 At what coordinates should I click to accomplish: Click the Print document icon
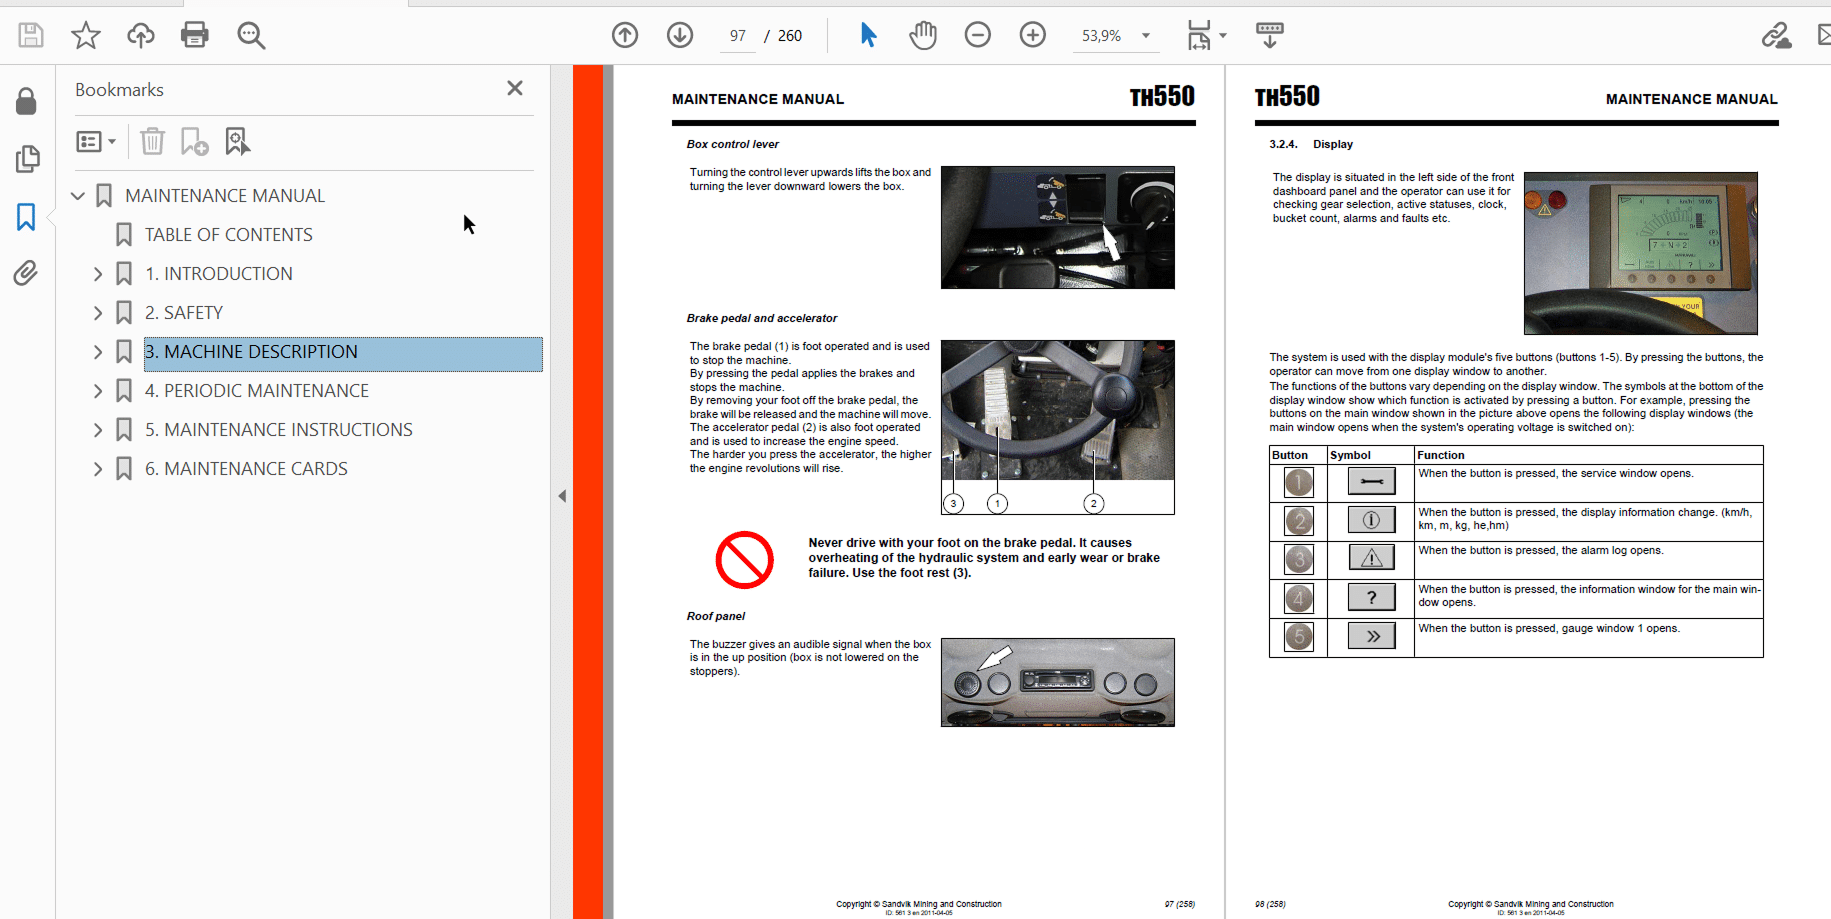[x=195, y=36]
